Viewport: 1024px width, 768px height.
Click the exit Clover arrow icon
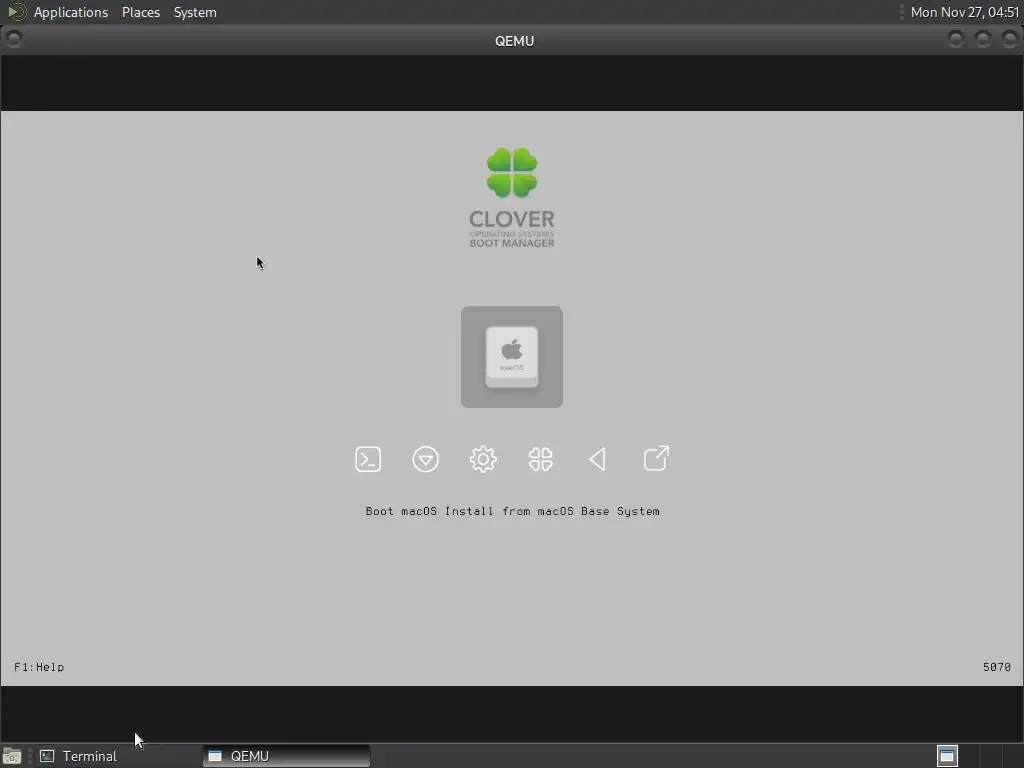[x=656, y=458]
